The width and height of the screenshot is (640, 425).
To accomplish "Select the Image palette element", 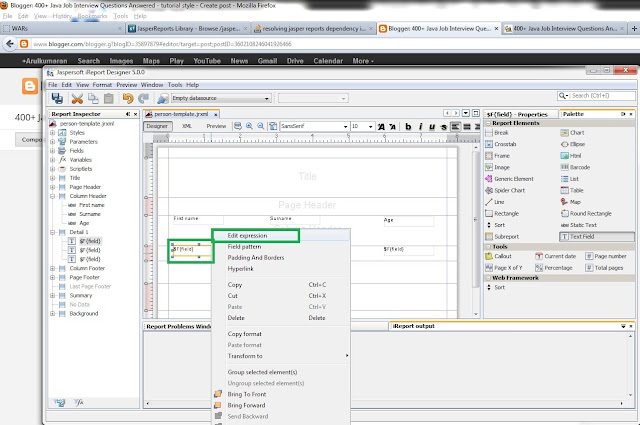I will (x=498, y=167).
